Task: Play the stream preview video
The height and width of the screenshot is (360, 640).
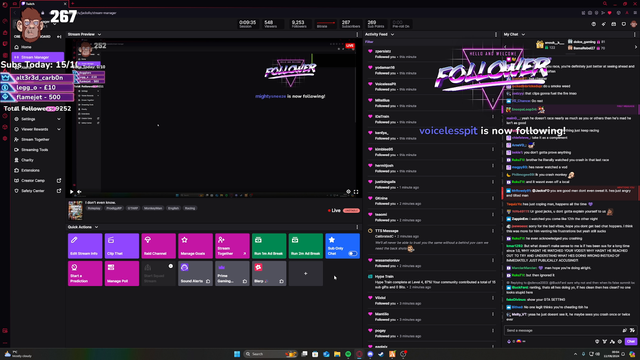Action: tap(71, 191)
